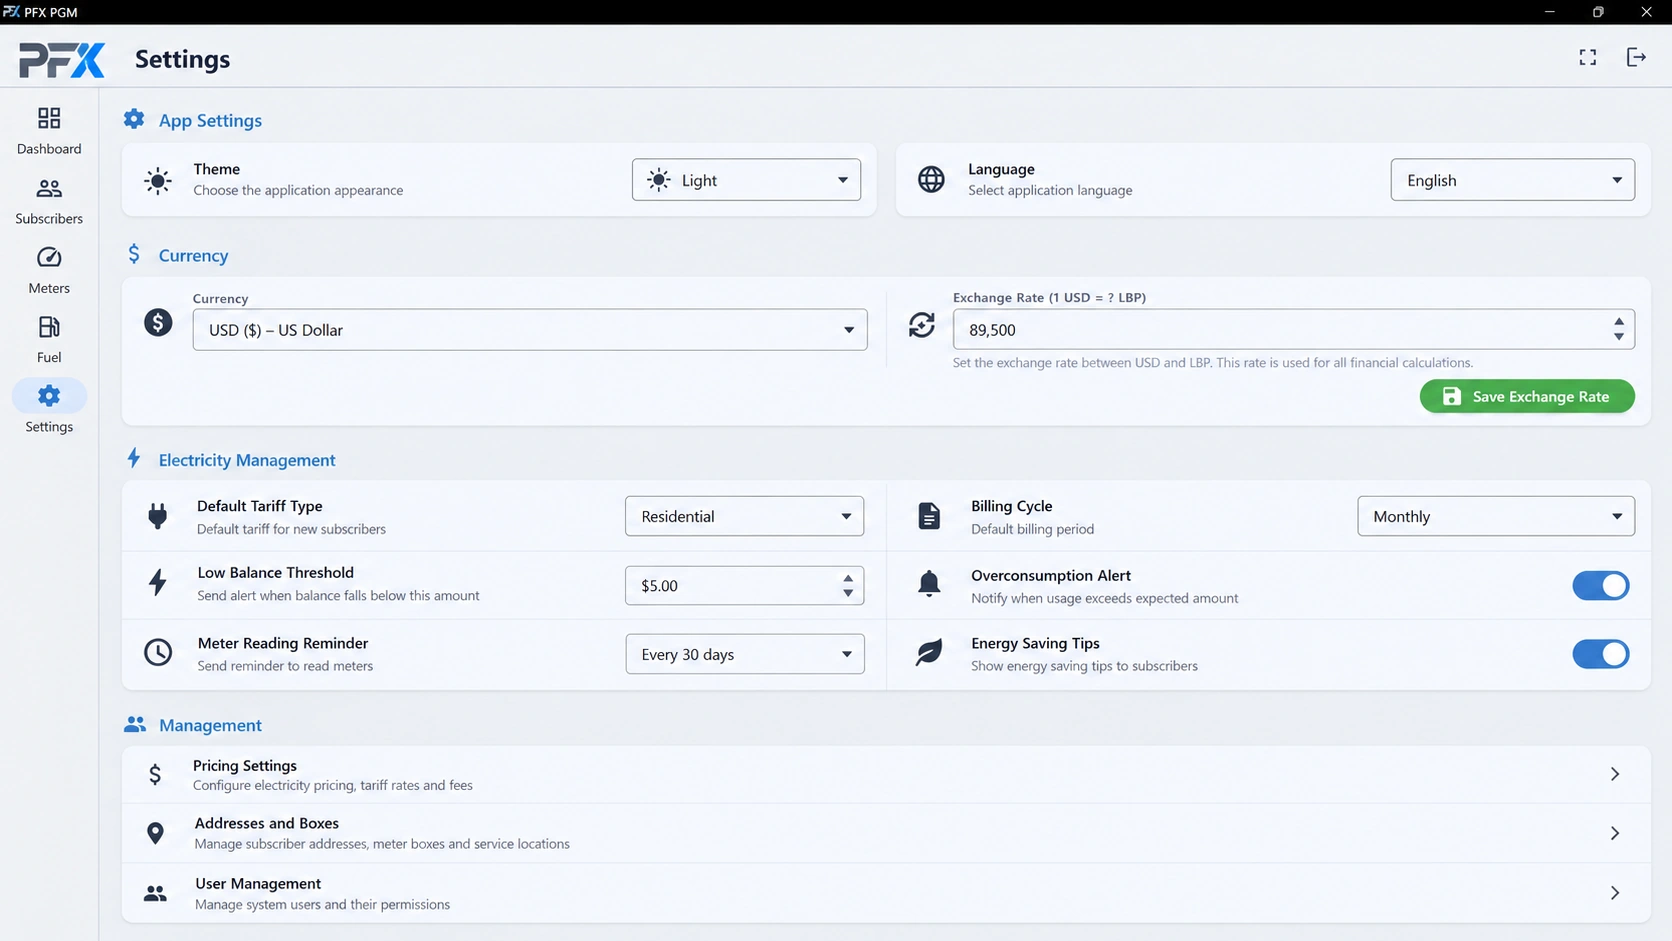
Task: Disable the Energy Saving Tips switch
Action: pyautogui.click(x=1600, y=654)
